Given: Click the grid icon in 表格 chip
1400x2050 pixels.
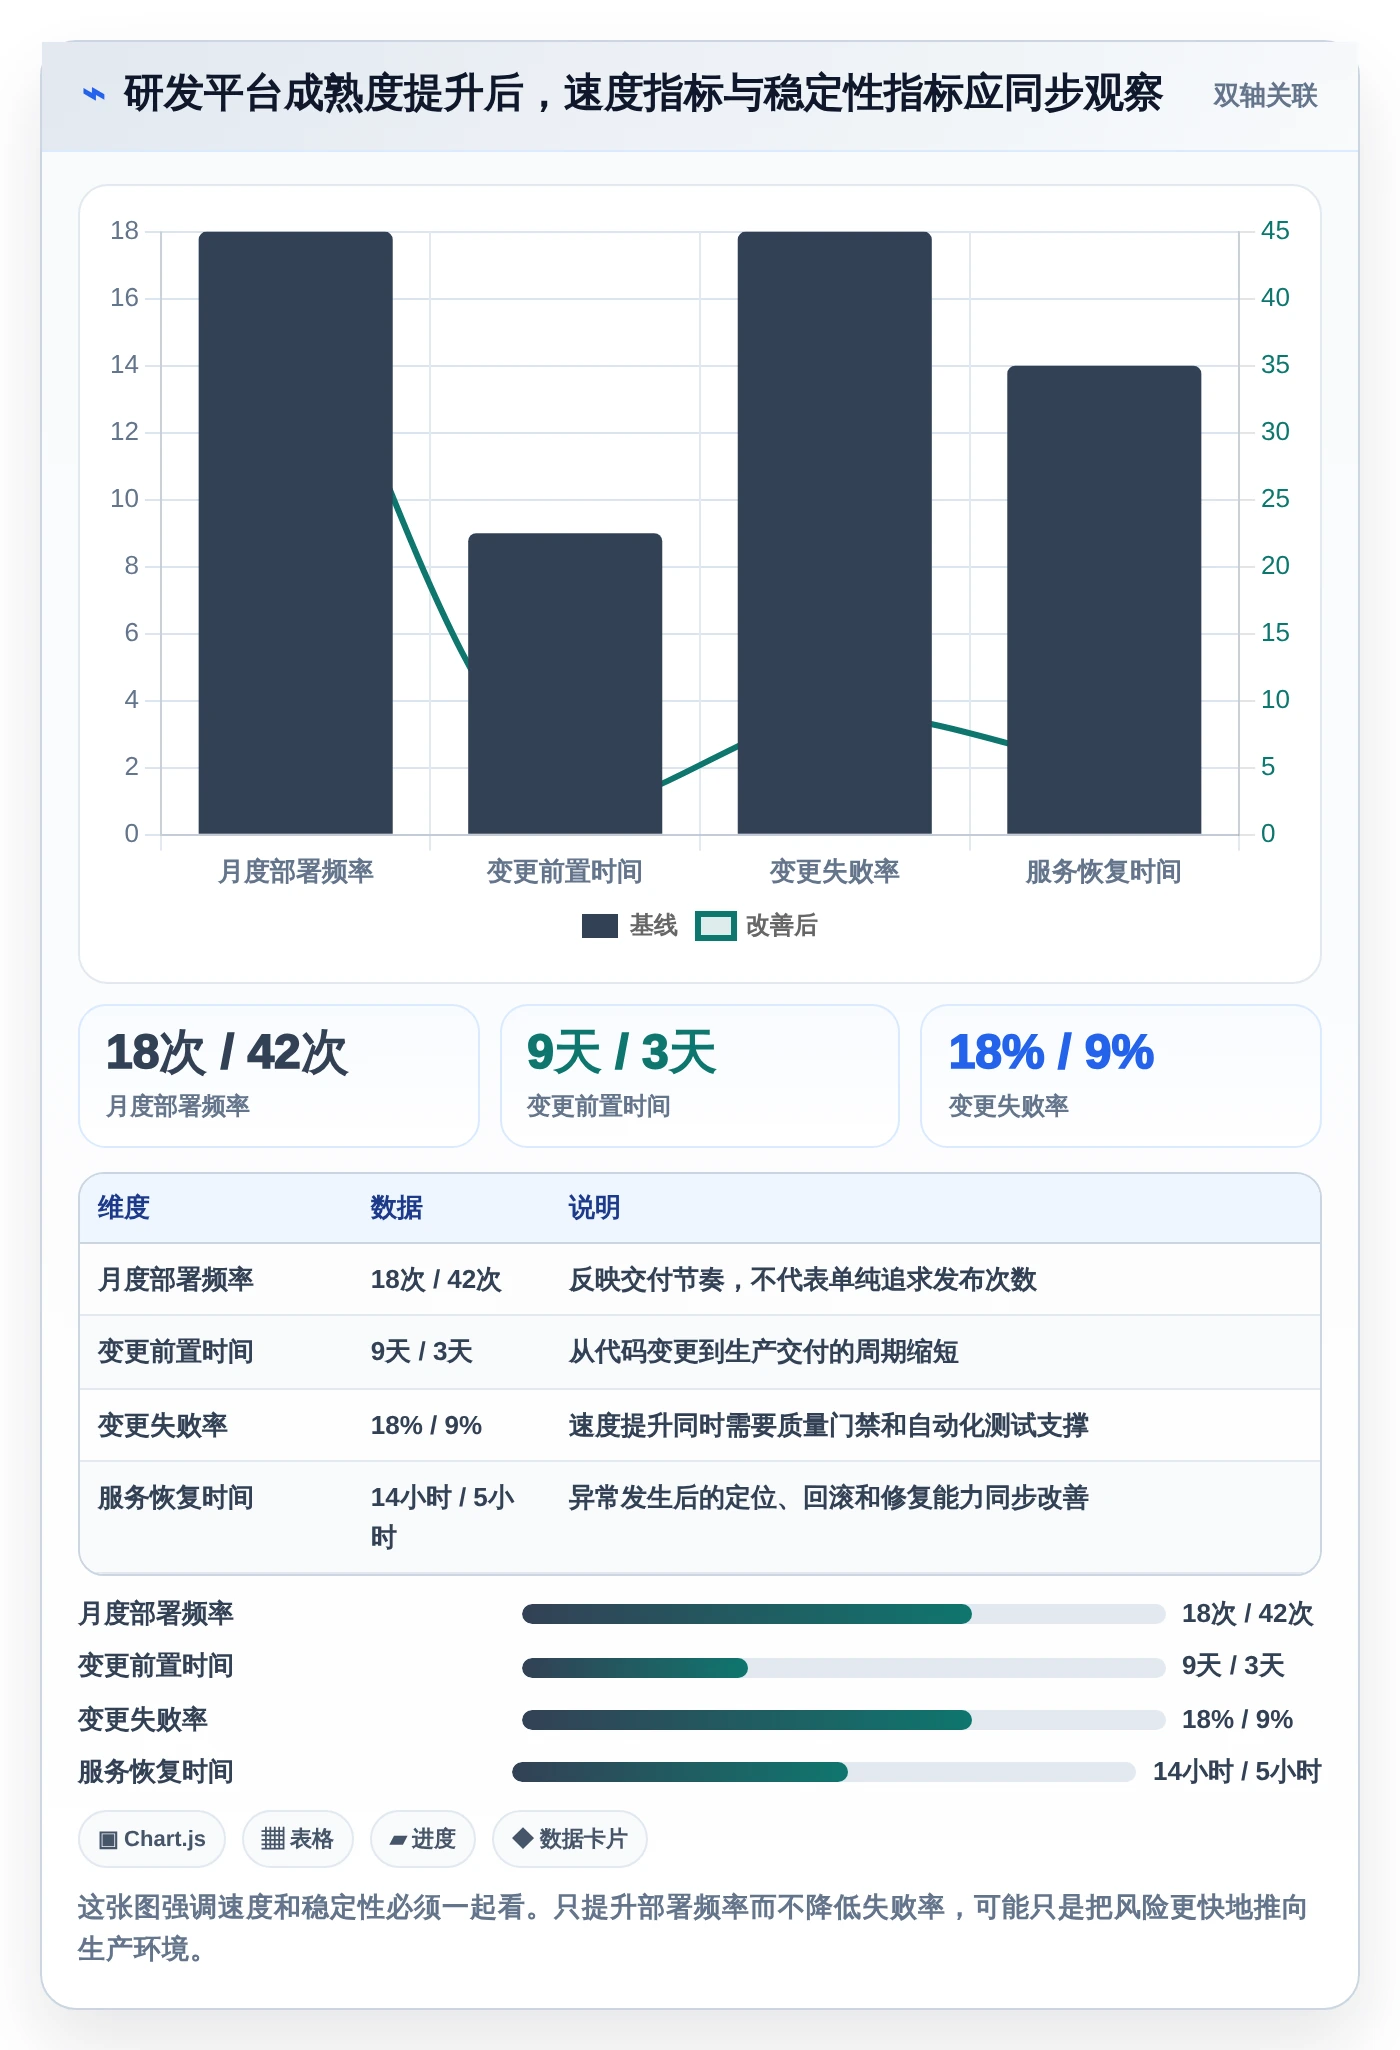Looking at the screenshot, I should coord(273,1839).
